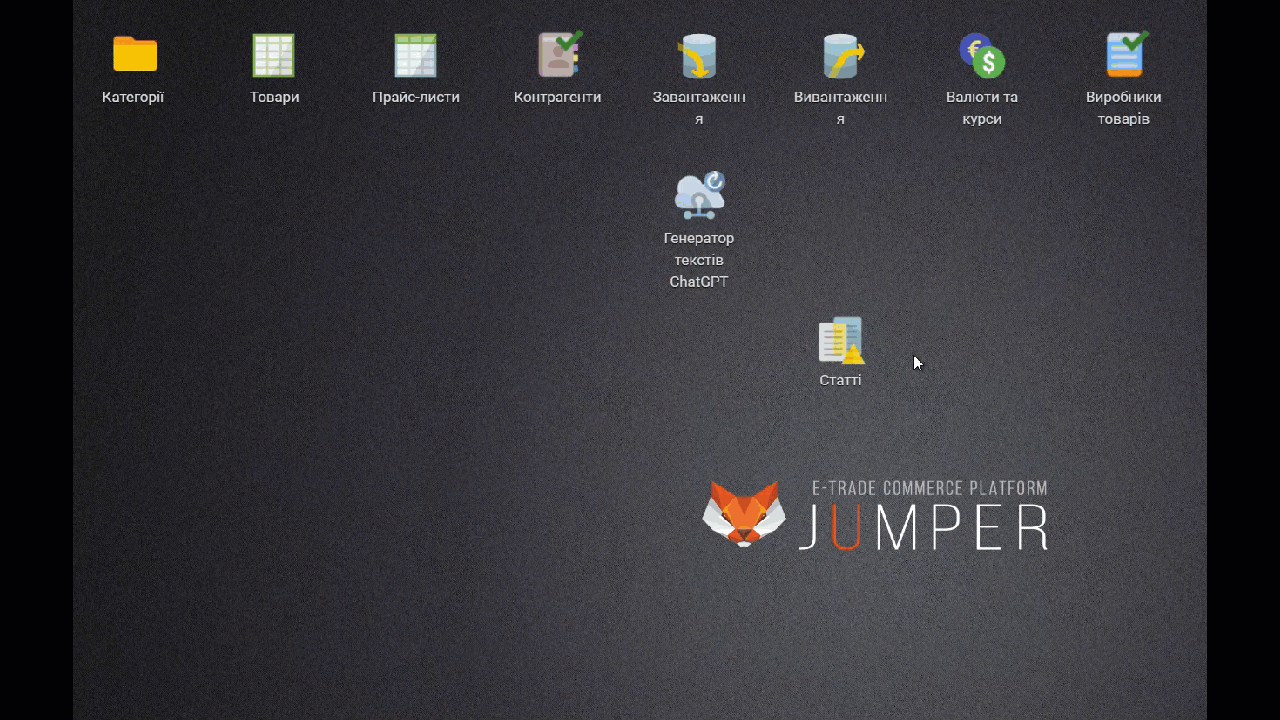Open the Категорії yellow folder icon

pyautogui.click(x=134, y=54)
